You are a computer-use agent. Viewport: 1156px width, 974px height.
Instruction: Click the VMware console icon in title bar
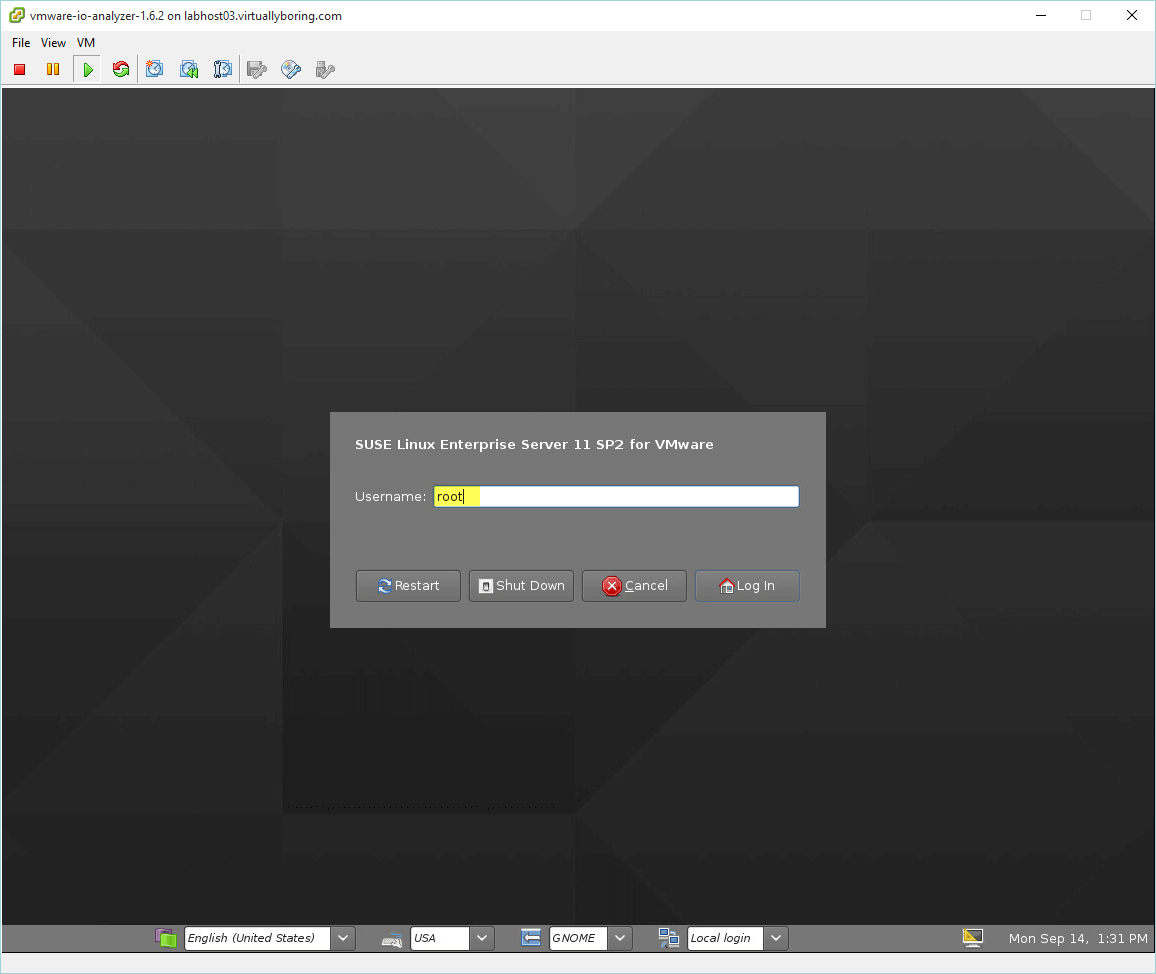click(x=16, y=15)
